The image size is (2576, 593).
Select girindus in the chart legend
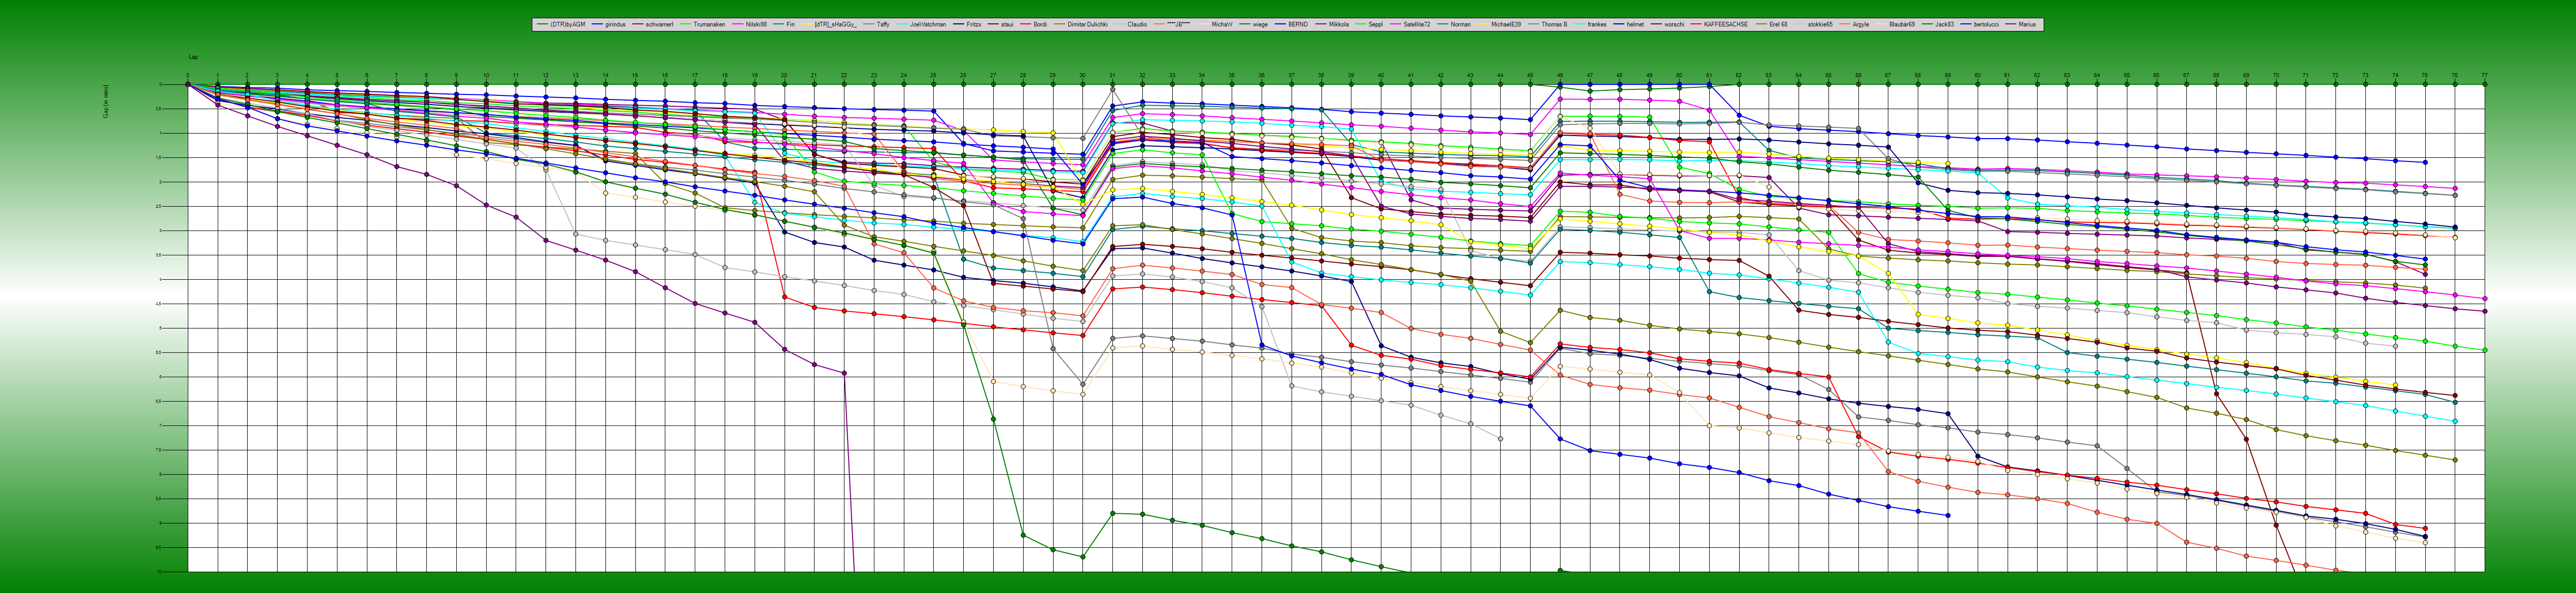616,24
